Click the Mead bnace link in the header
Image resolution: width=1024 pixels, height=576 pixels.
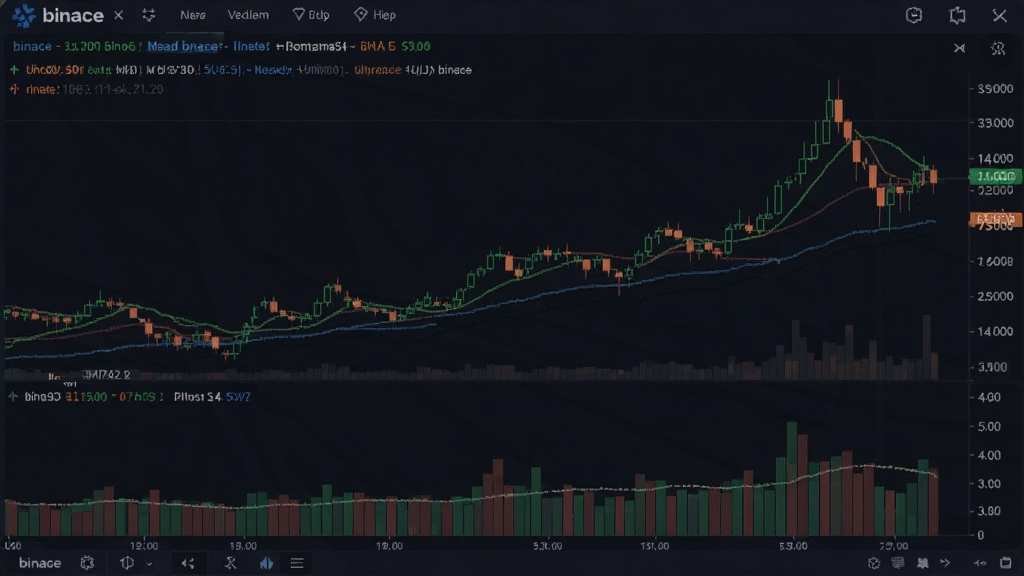point(182,46)
